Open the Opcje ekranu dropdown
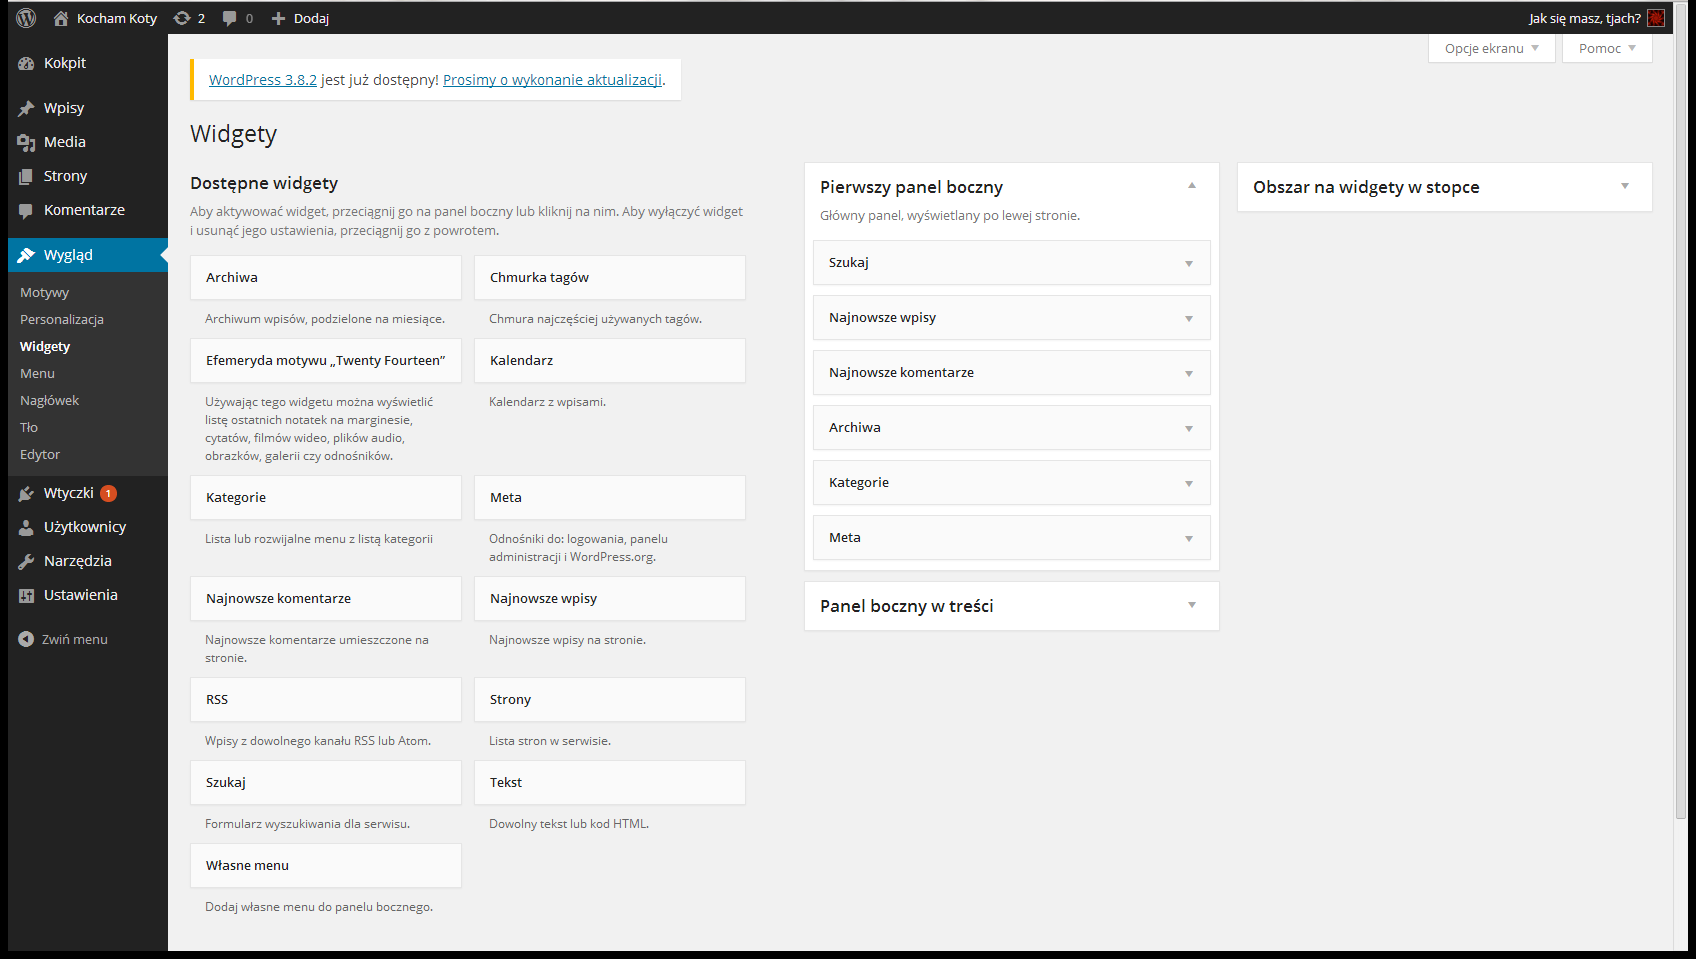Screen dimensions: 1696x959 (1491, 48)
